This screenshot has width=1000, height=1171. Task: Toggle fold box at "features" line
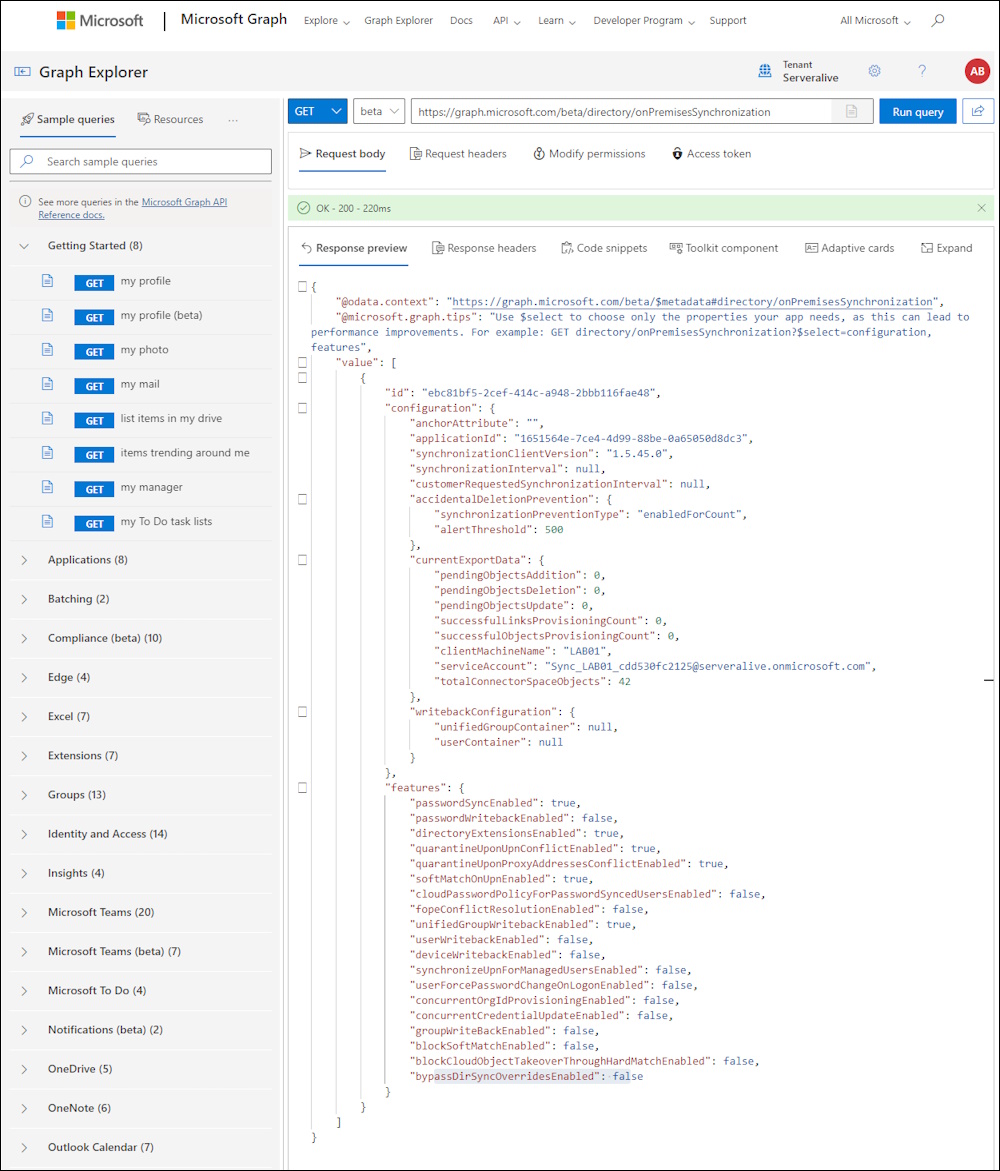pos(302,788)
